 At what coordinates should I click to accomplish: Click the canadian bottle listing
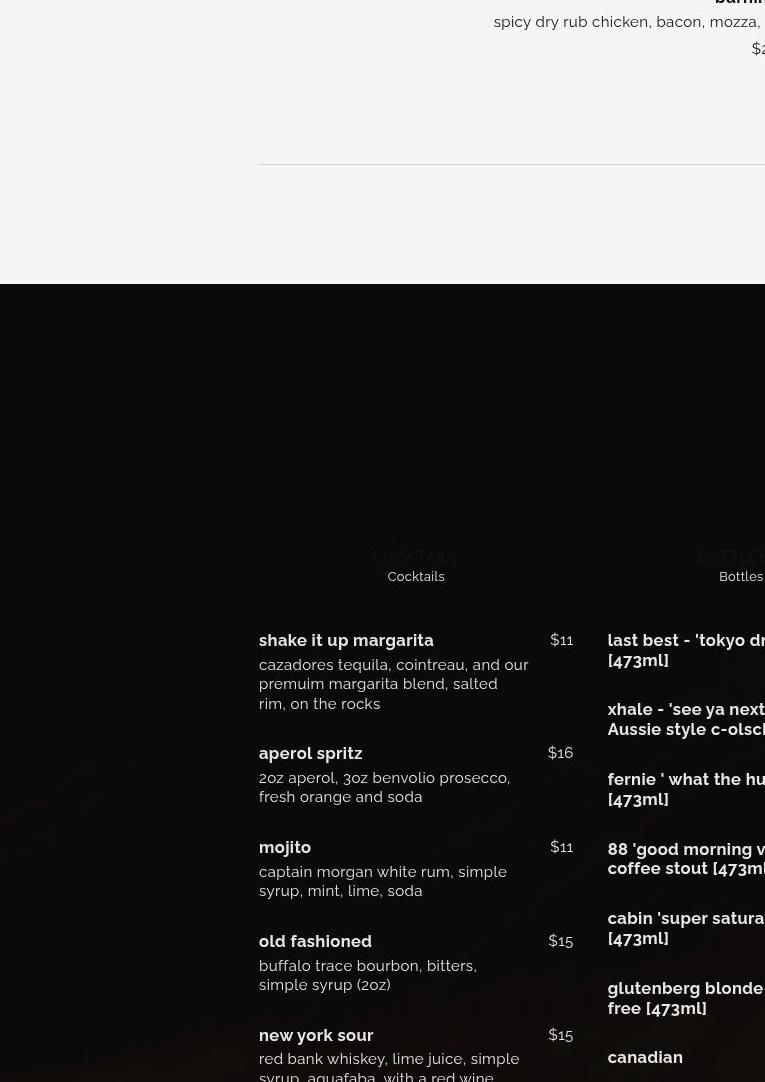(x=645, y=1057)
